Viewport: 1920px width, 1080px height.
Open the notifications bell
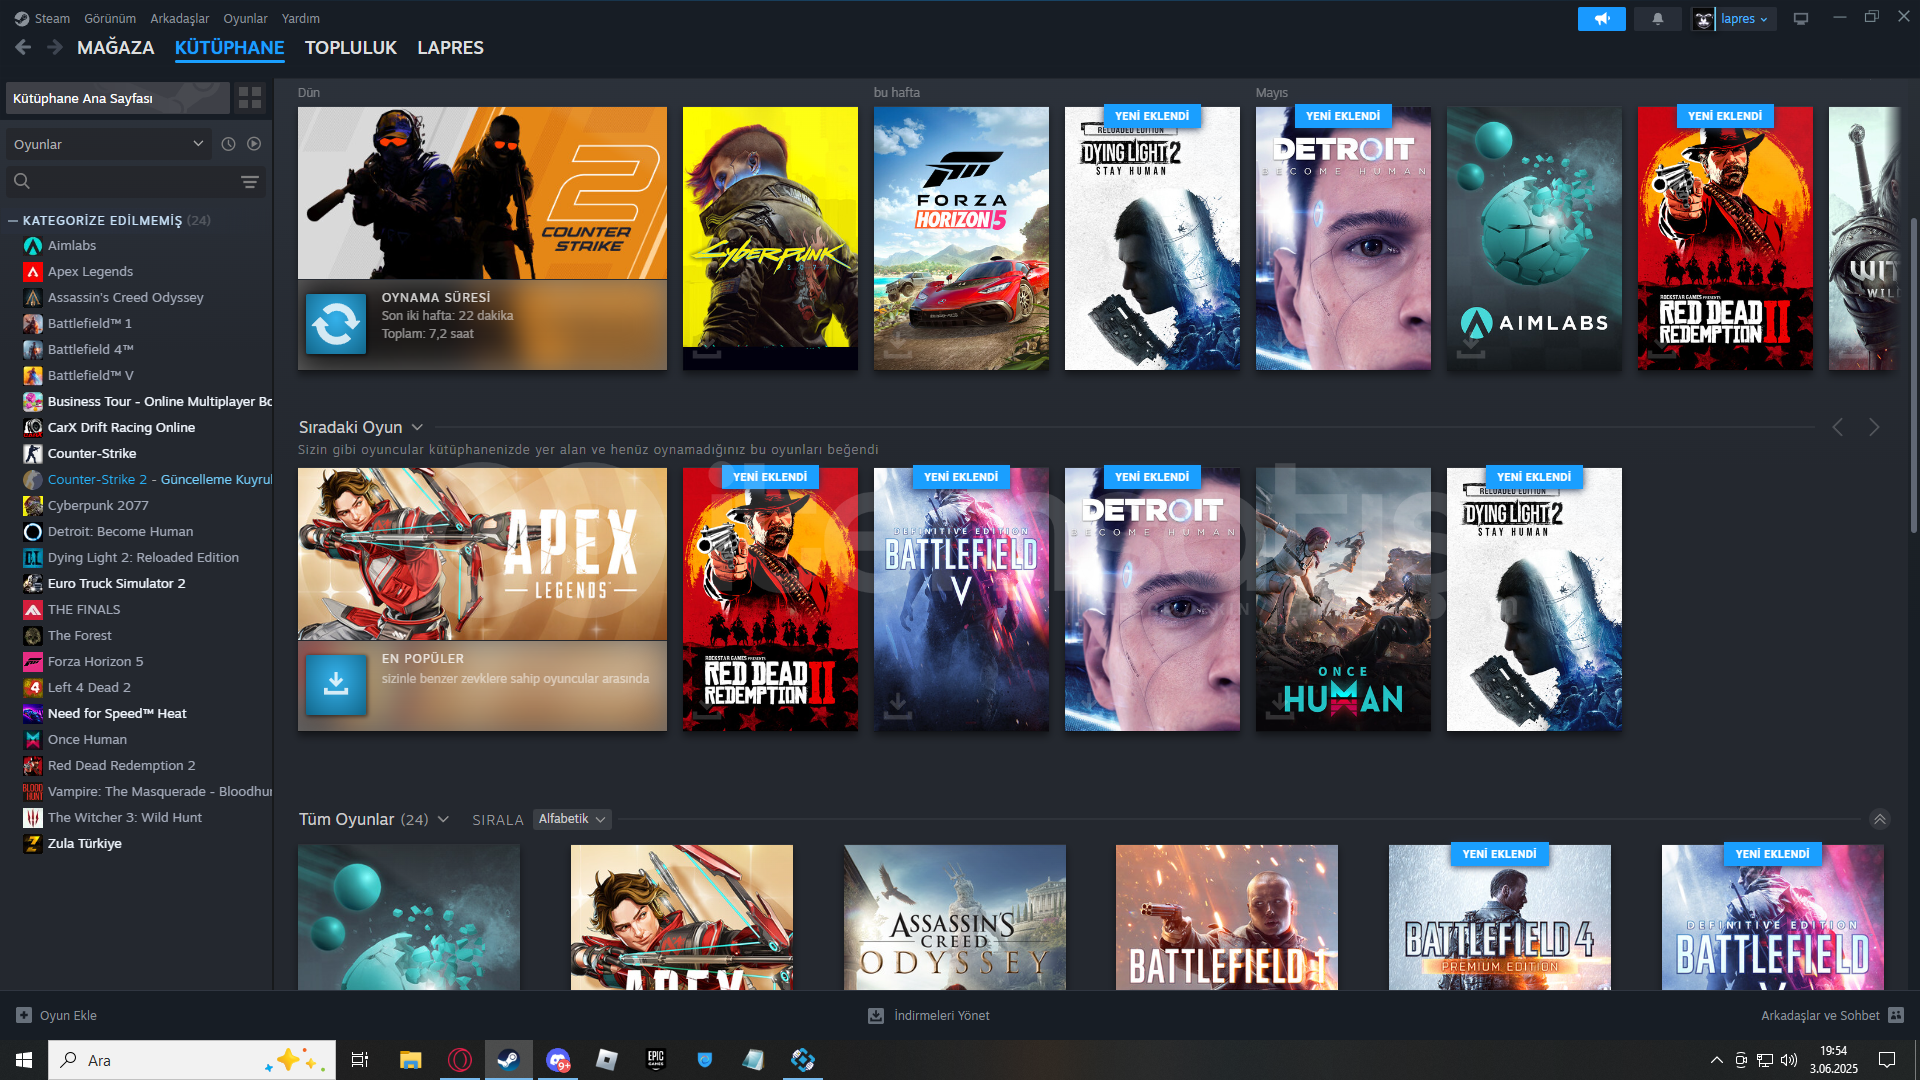coord(1657,19)
